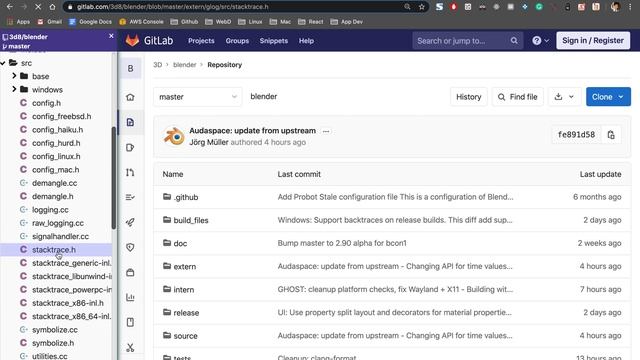Click the Find file button
The width and height of the screenshot is (640, 360).
[518, 97]
